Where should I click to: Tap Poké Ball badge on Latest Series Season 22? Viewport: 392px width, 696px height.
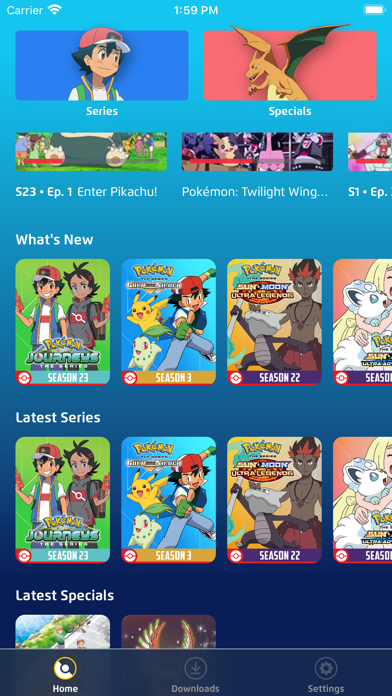point(235,556)
